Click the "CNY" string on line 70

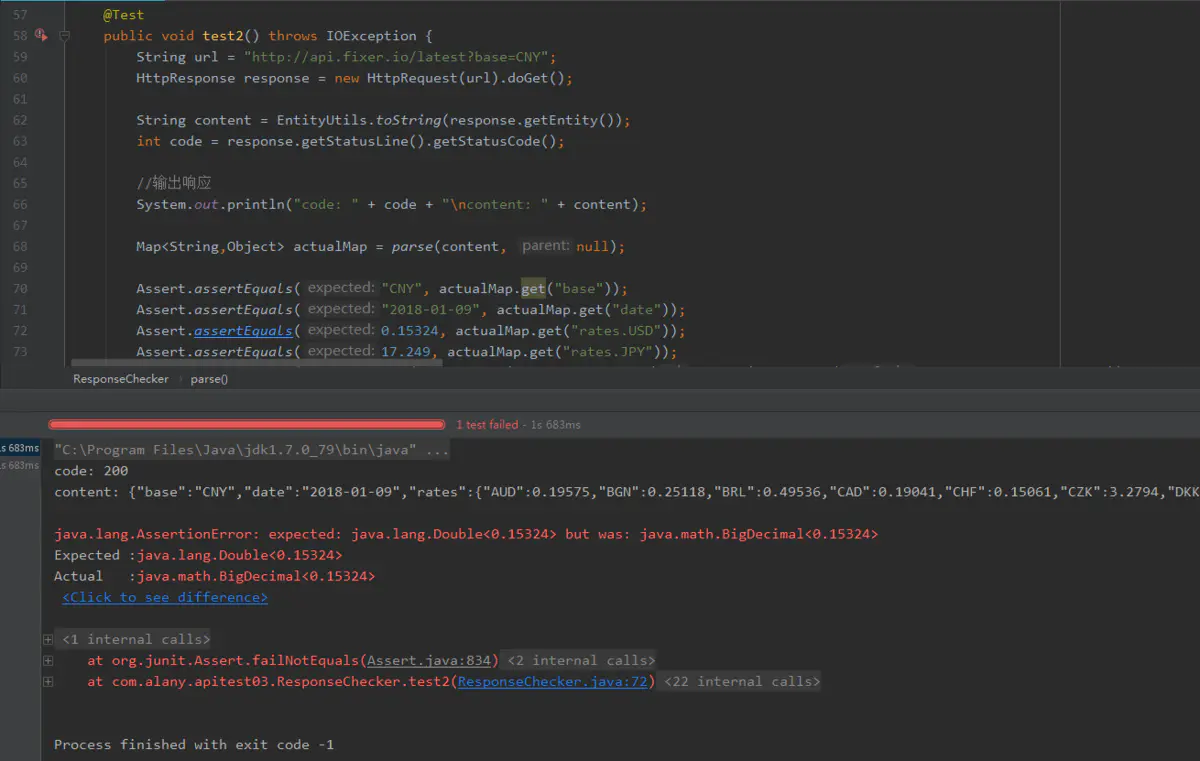(x=401, y=288)
